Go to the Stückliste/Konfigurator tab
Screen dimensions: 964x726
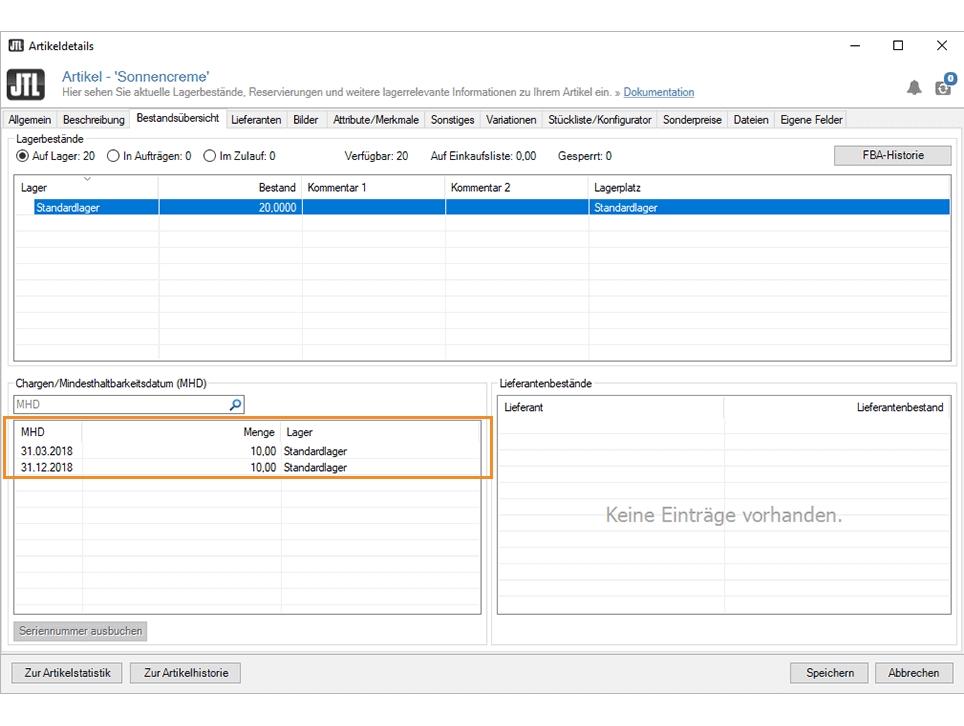tap(600, 120)
